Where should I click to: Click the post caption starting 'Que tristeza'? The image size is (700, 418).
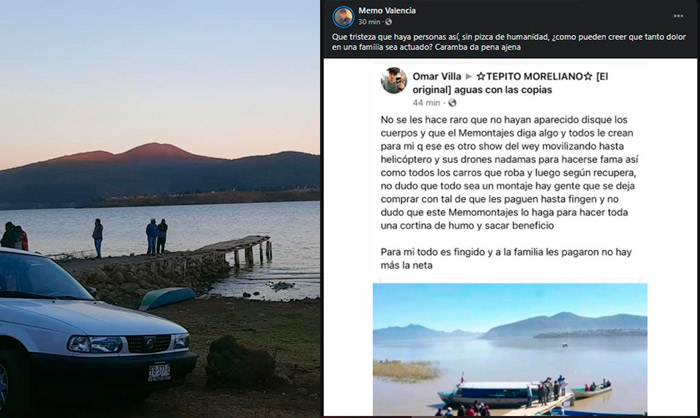tap(508, 42)
